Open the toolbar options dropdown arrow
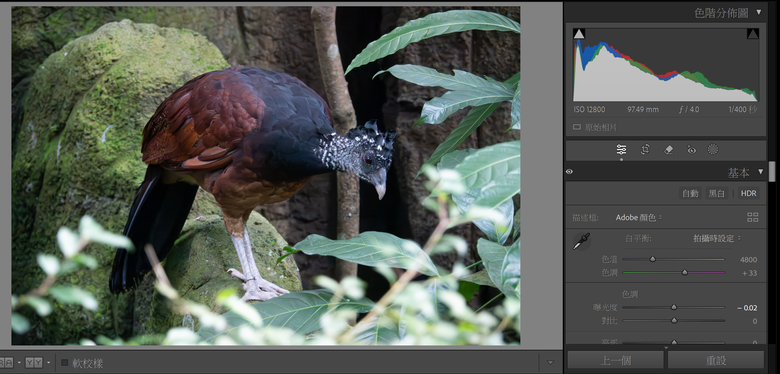Image resolution: width=780 pixels, height=374 pixels. tap(550, 362)
